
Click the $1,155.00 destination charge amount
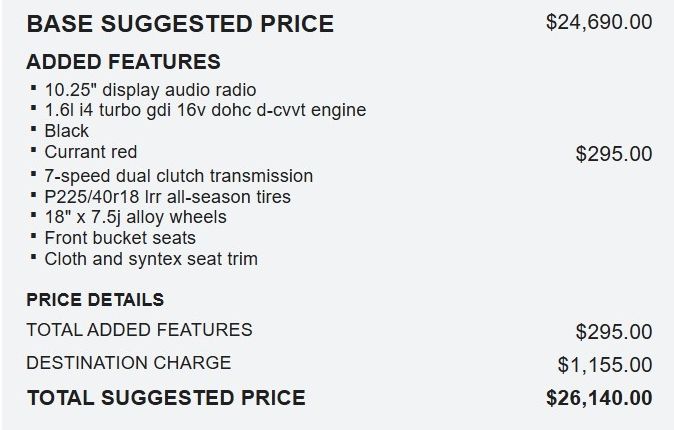605,365
